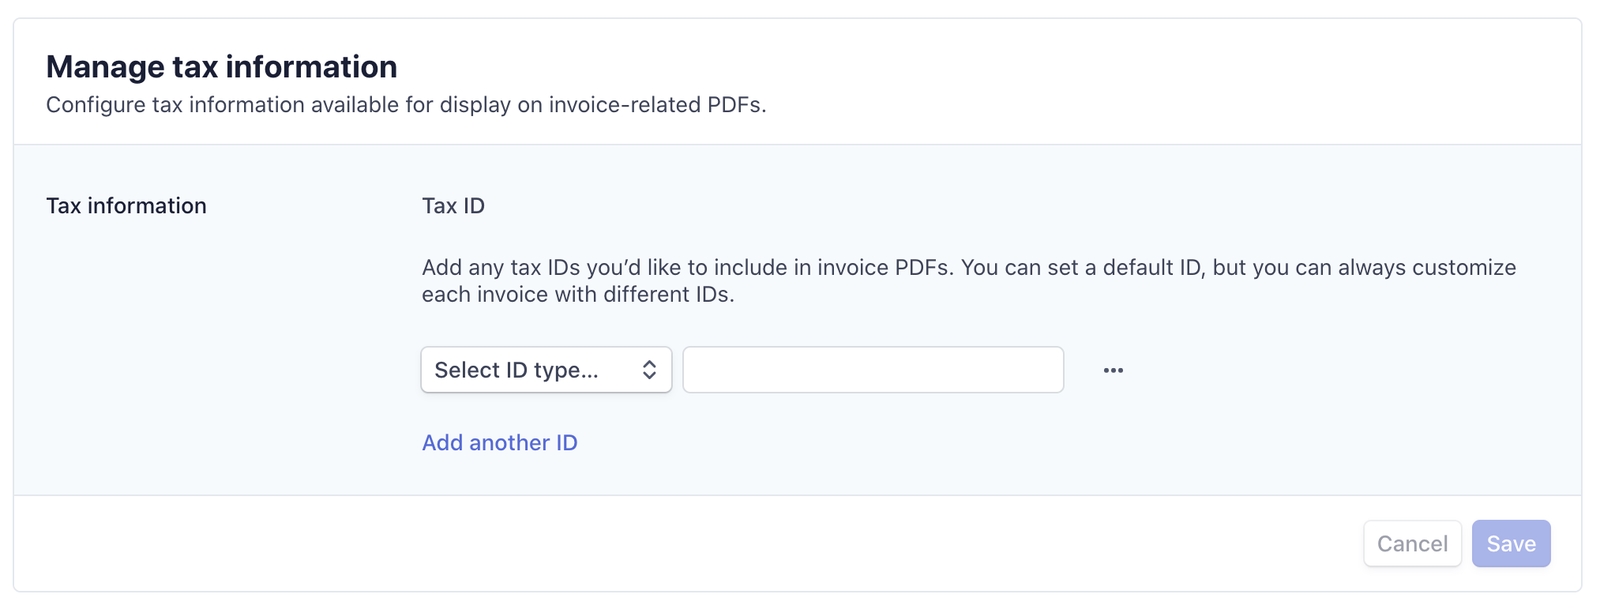Click the double-arrow icon on the ID selector
Viewport: 1600px width, 613px height.
click(x=649, y=370)
